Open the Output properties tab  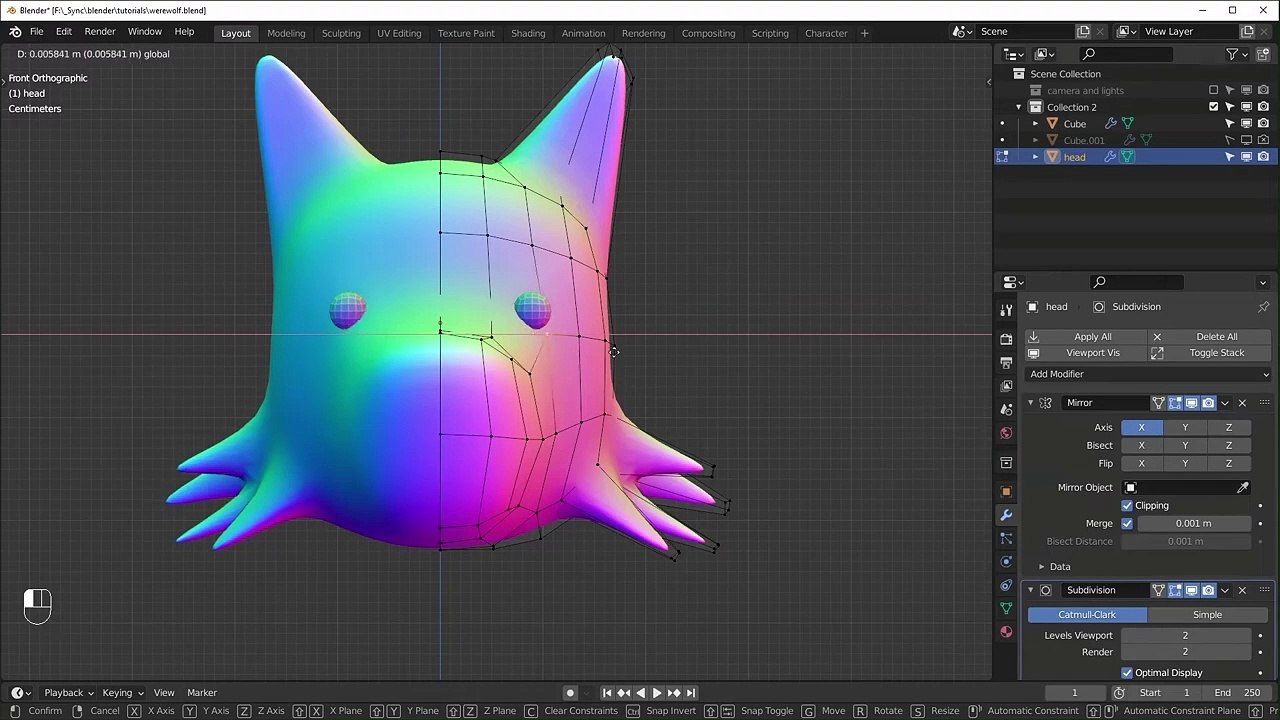pyautogui.click(x=1006, y=363)
